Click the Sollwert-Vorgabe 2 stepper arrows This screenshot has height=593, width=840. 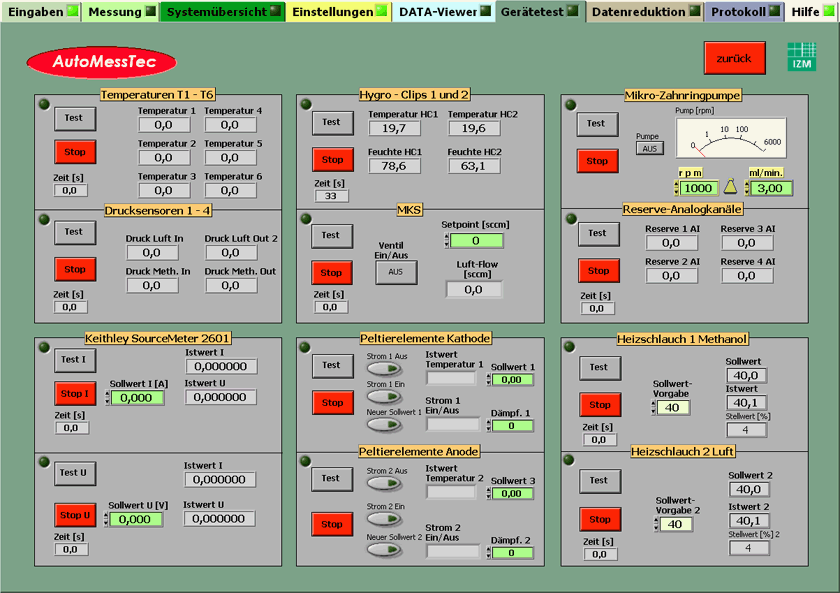(656, 524)
